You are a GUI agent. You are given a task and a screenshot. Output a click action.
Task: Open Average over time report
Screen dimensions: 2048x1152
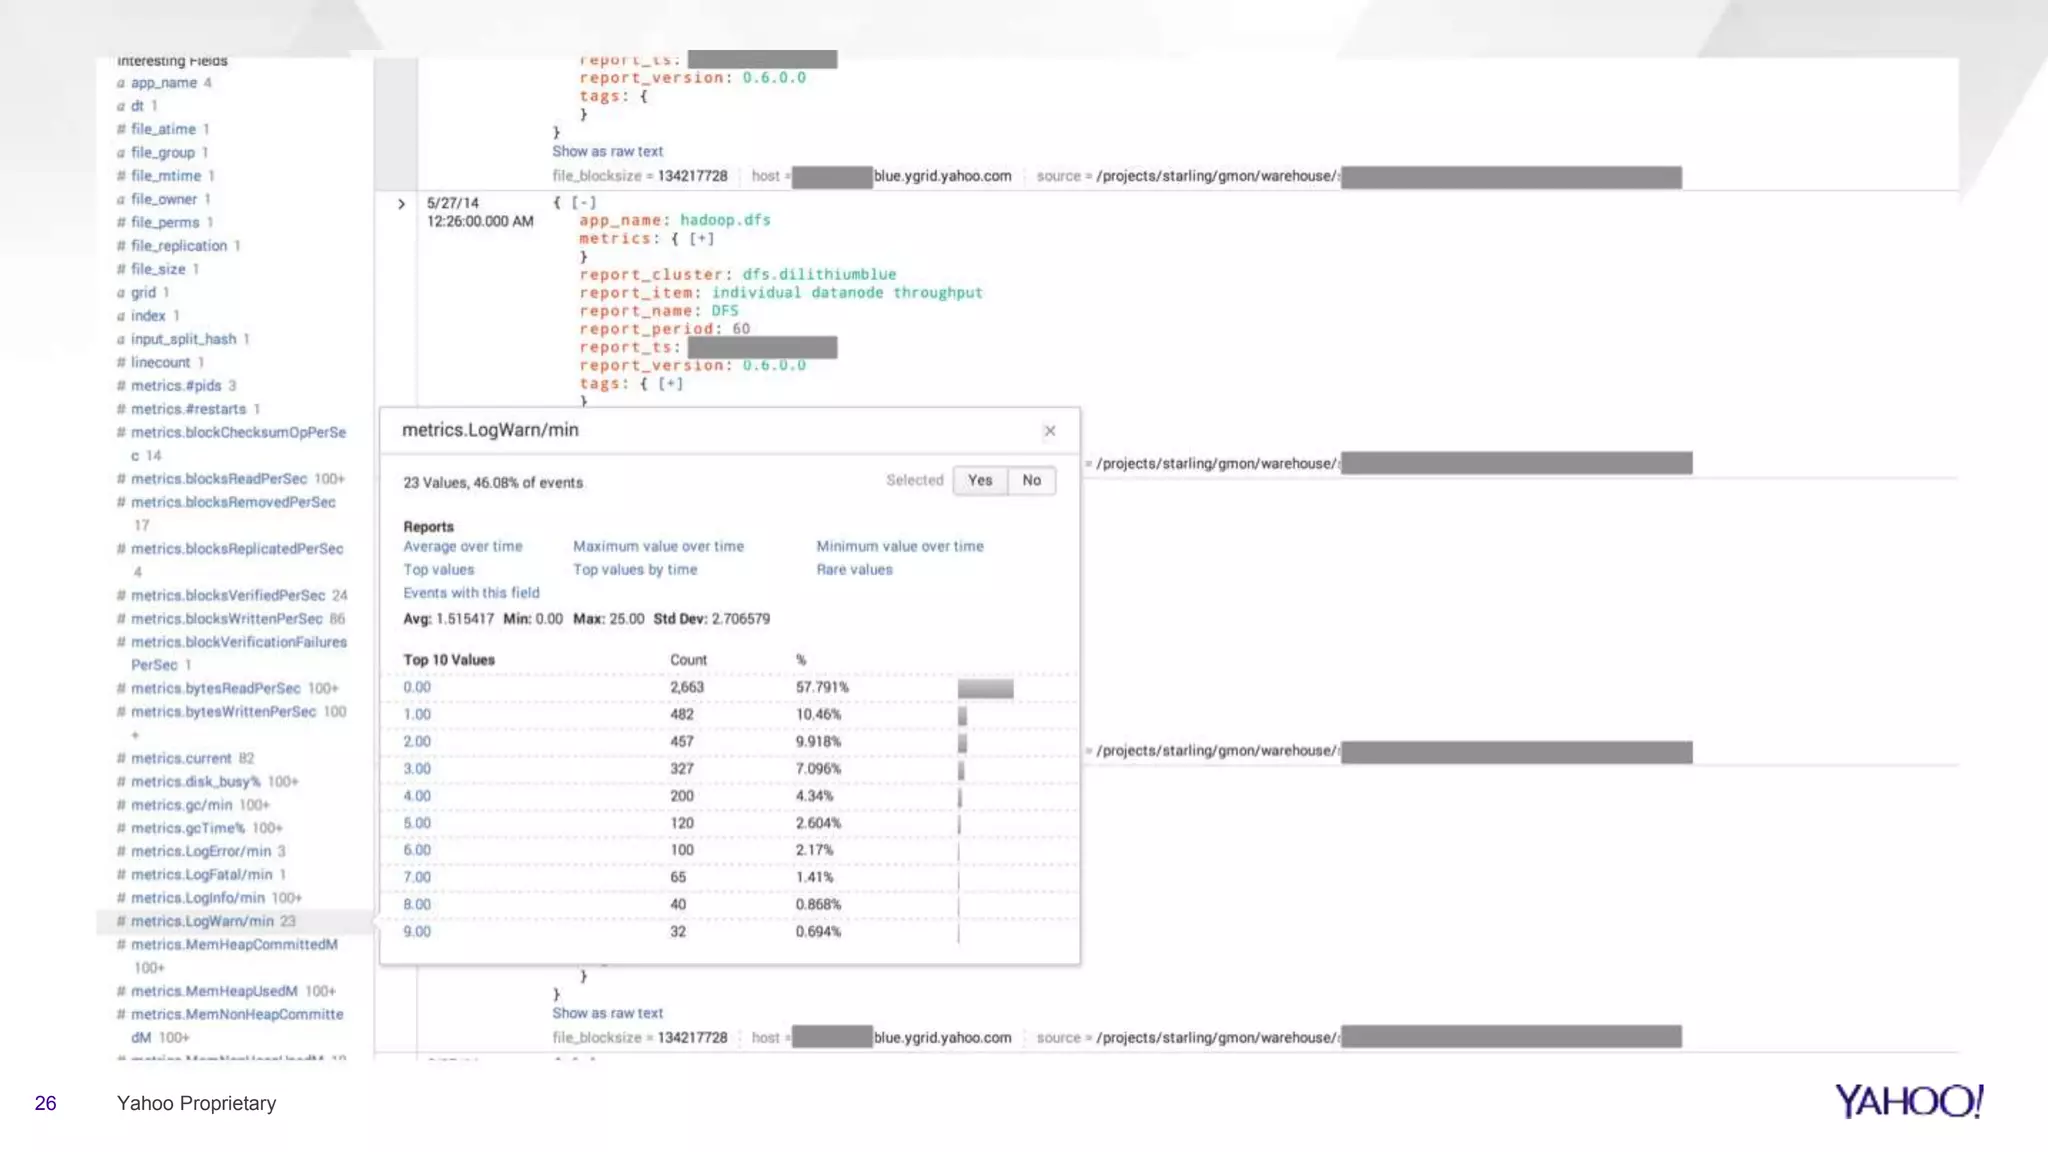pyautogui.click(x=462, y=546)
